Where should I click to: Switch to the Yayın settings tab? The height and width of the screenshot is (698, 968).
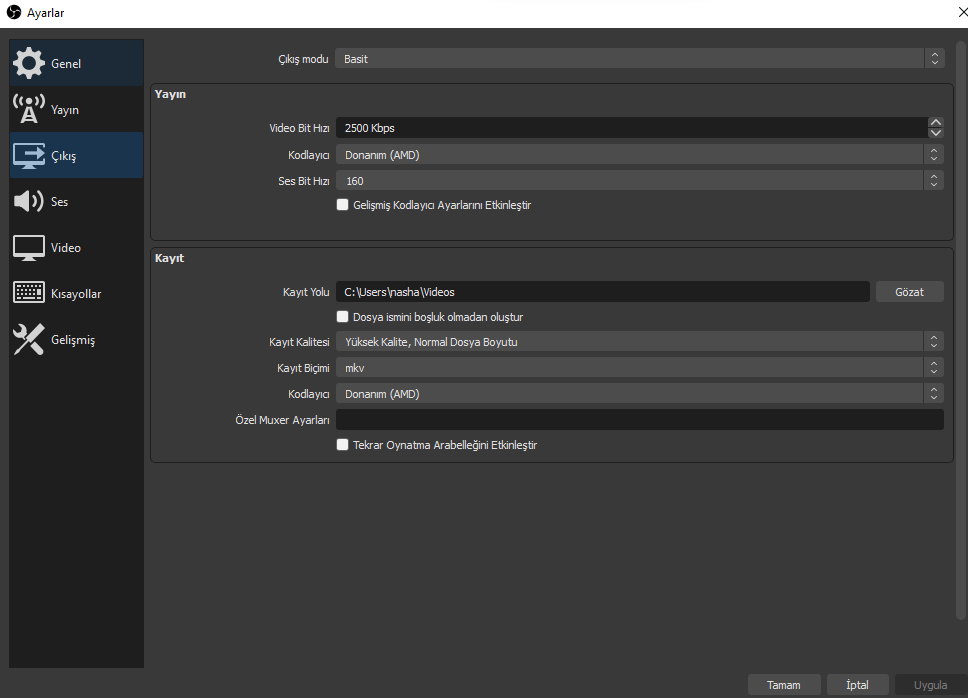pyautogui.click(x=77, y=109)
